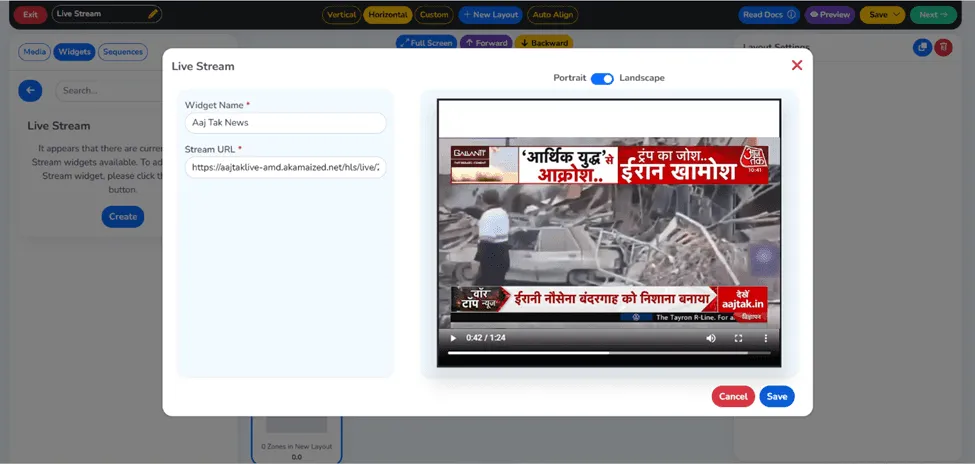Click the Widget Name input field

point(285,123)
